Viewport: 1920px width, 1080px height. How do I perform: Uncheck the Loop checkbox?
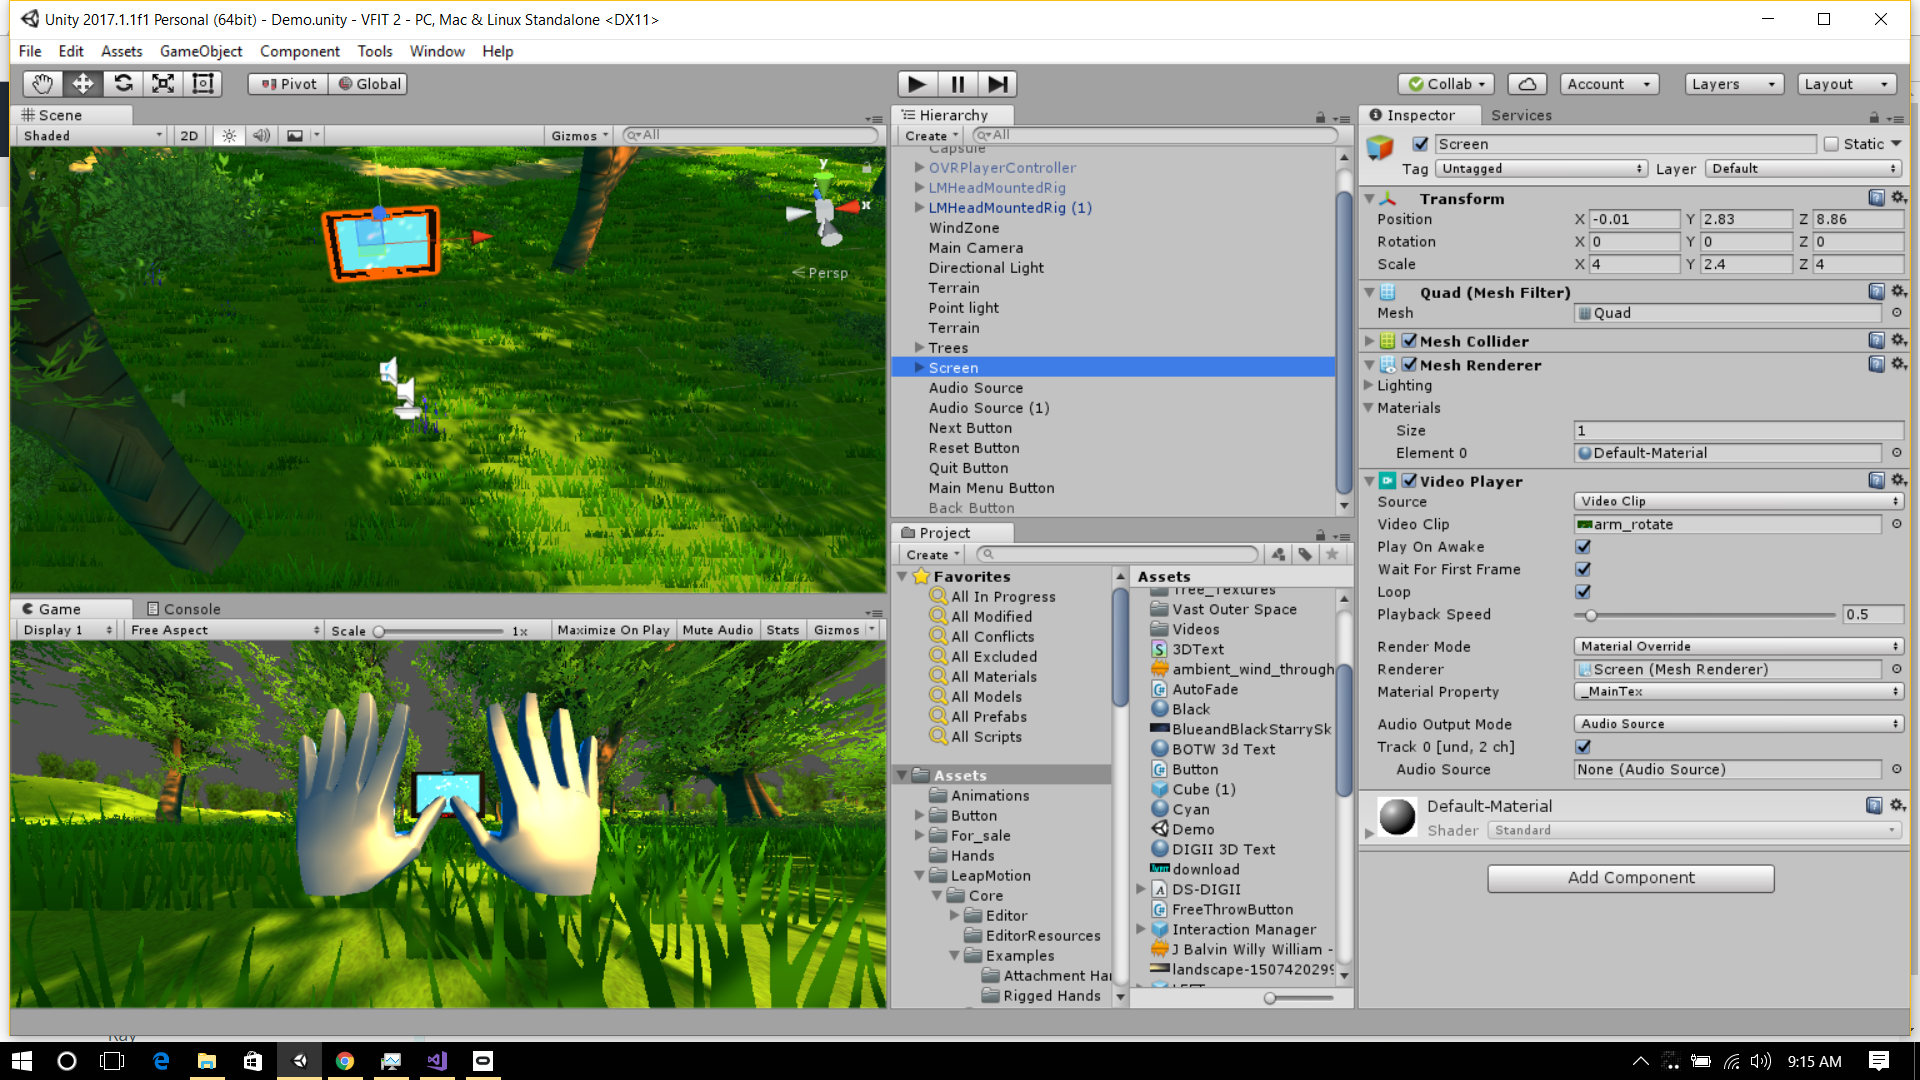tap(1583, 592)
